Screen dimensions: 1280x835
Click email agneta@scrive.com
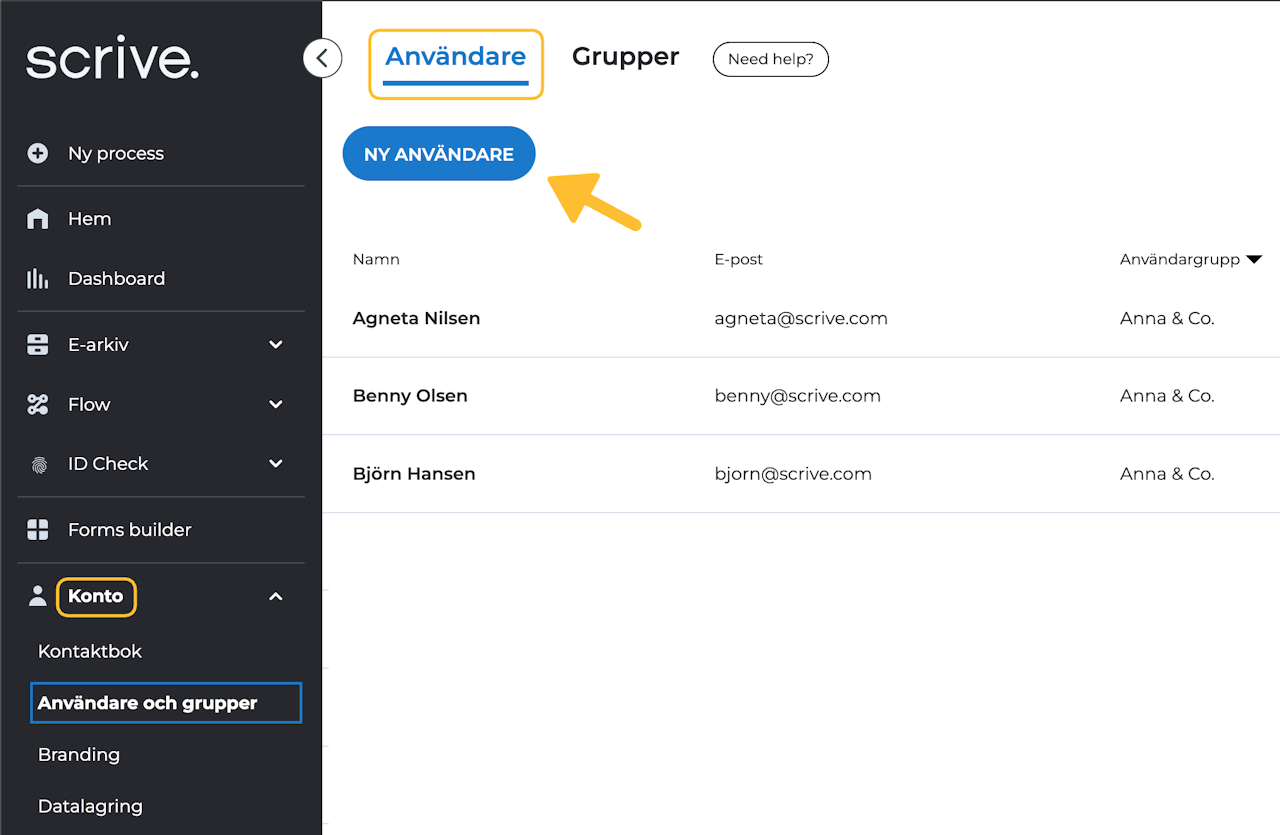pos(801,318)
